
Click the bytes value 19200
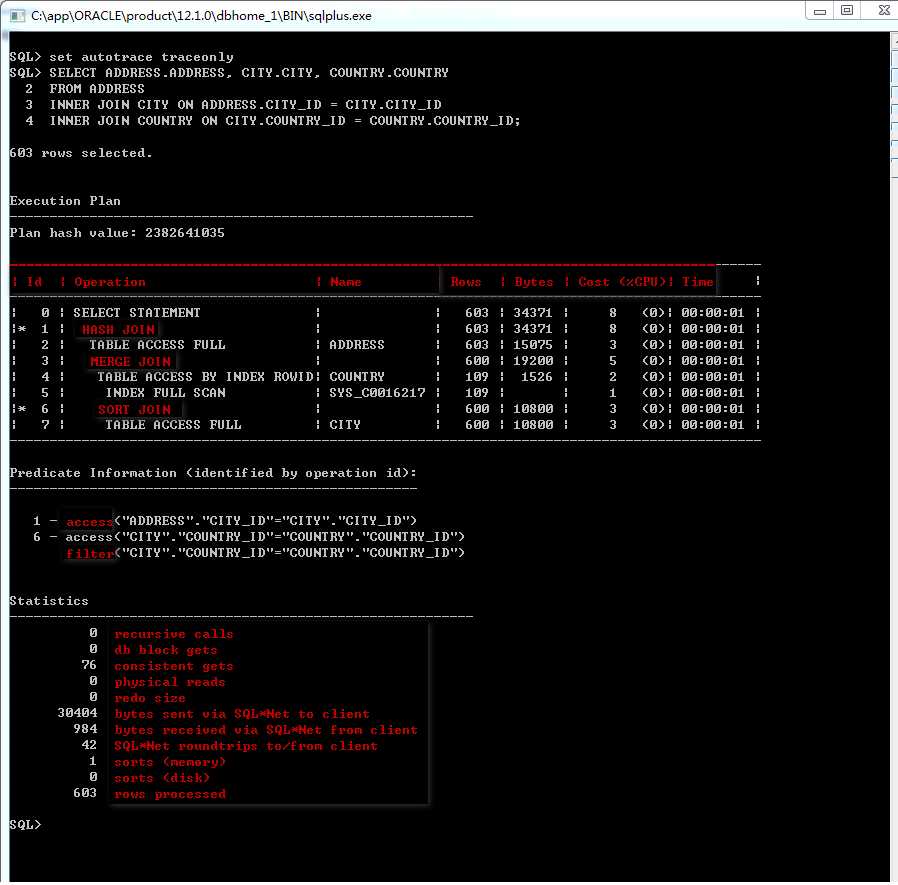point(533,361)
